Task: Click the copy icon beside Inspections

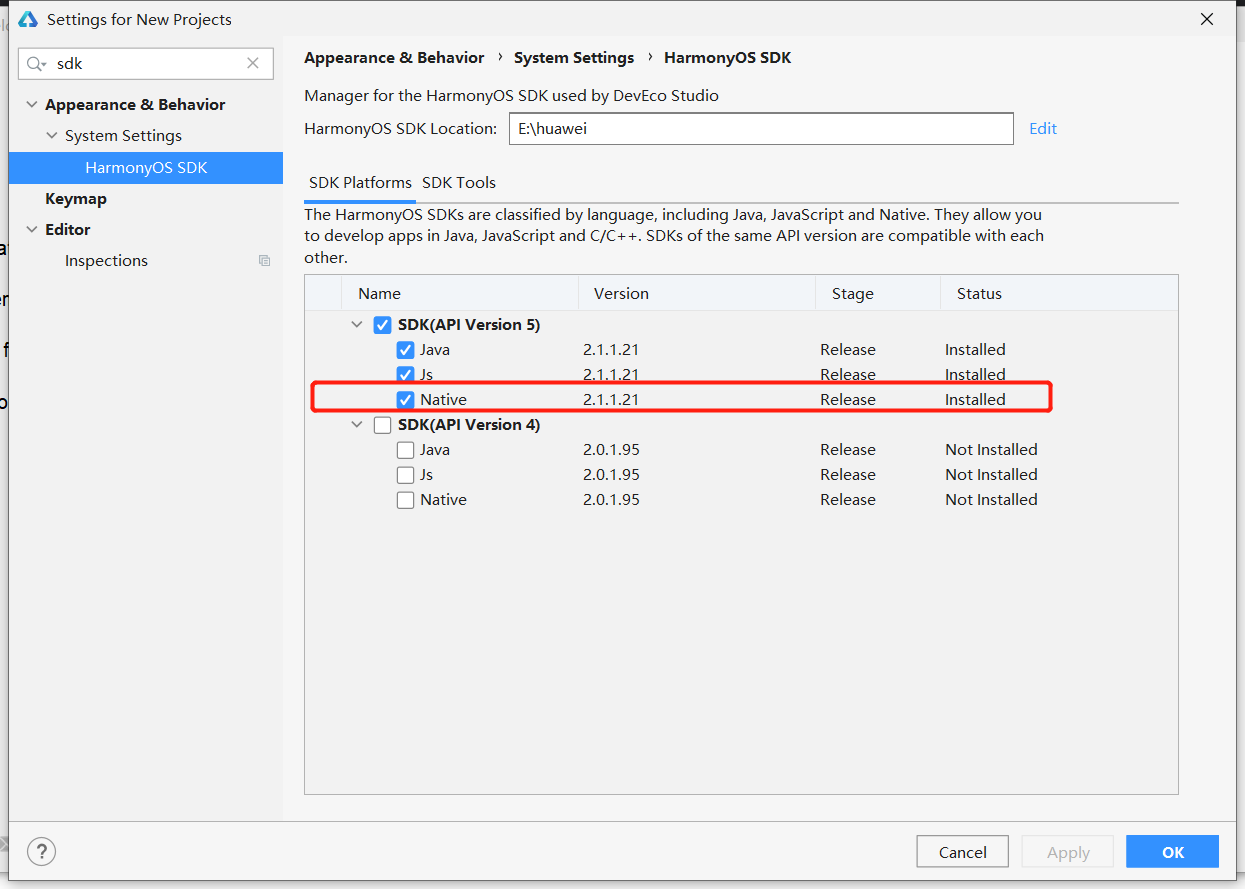Action: click(264, 261)
